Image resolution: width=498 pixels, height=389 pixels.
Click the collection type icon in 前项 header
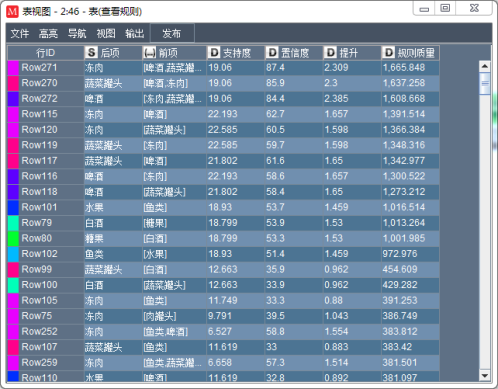pos(149,53)
